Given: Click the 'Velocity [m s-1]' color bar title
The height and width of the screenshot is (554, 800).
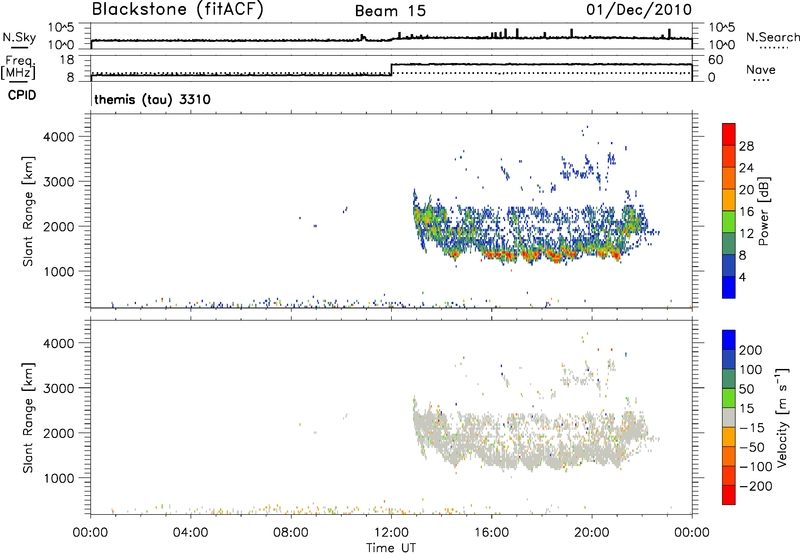Looking at the screenshot, I should (782, 417).
